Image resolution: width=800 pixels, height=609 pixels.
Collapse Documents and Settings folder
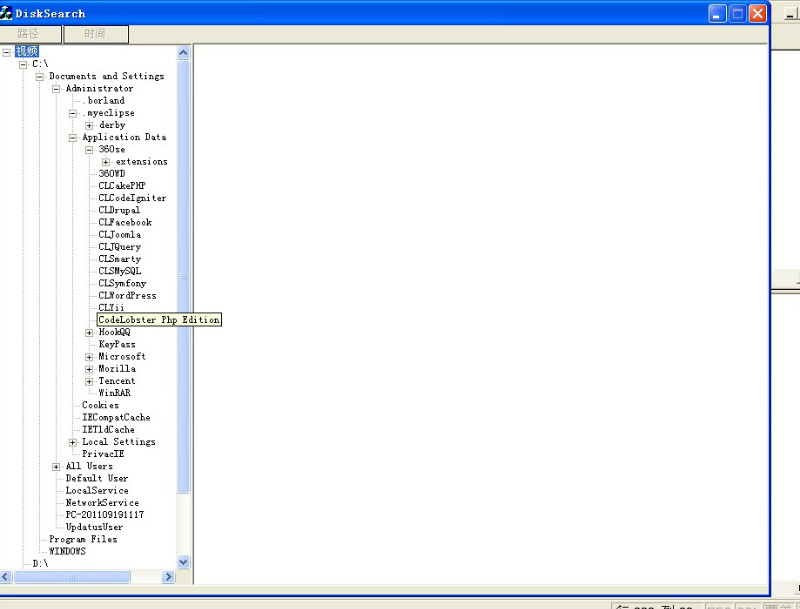[40, 77]
